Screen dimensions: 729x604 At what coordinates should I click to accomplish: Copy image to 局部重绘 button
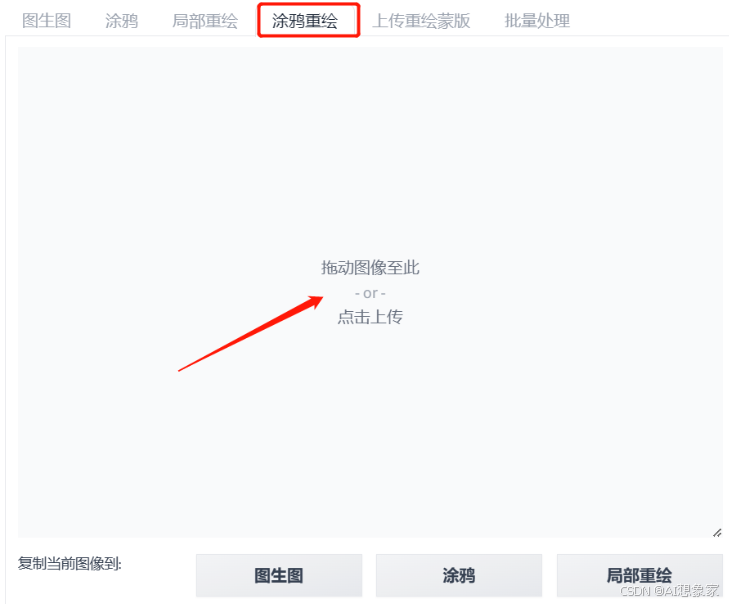coord(640,575)
